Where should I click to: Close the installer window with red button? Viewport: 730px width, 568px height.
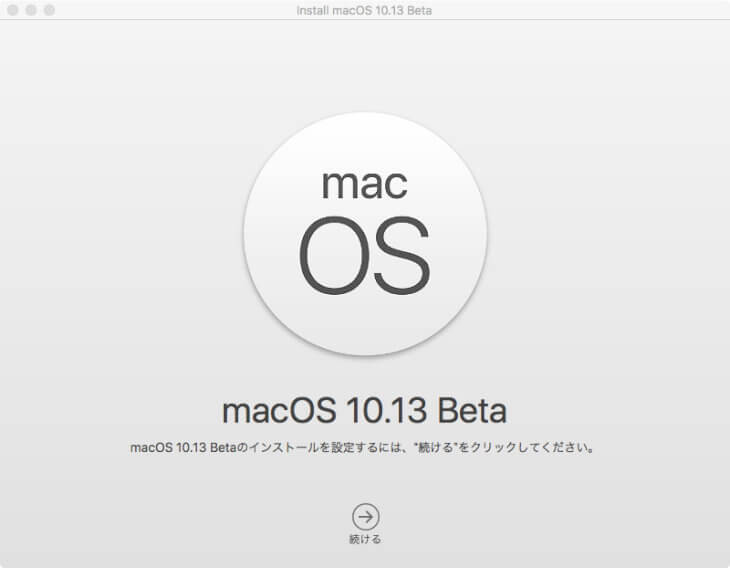(x=13, y=10)
